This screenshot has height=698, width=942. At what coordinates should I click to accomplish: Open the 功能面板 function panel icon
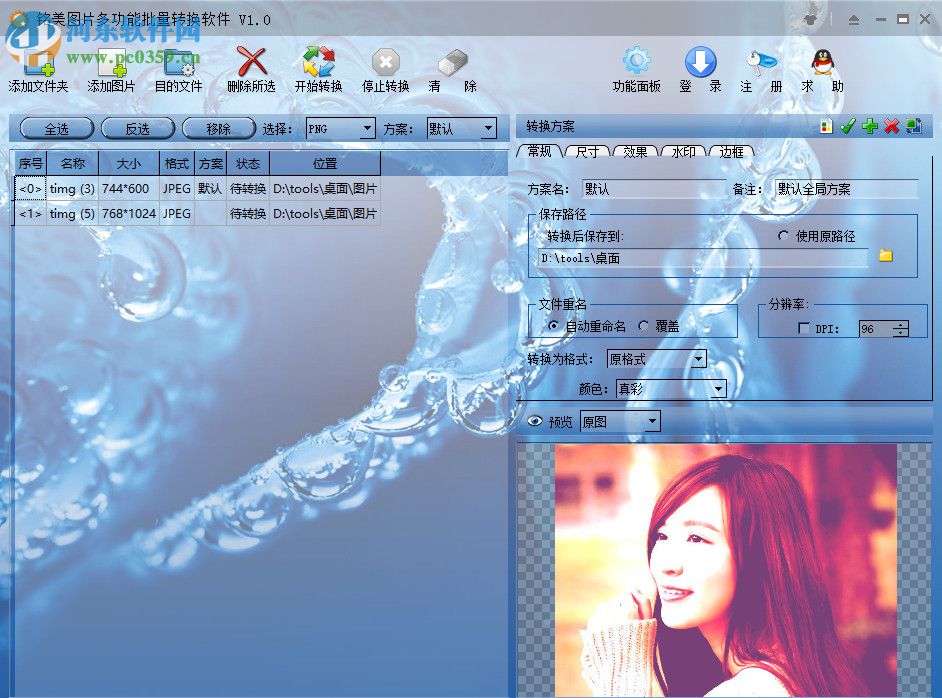click(x=637, y=62)
